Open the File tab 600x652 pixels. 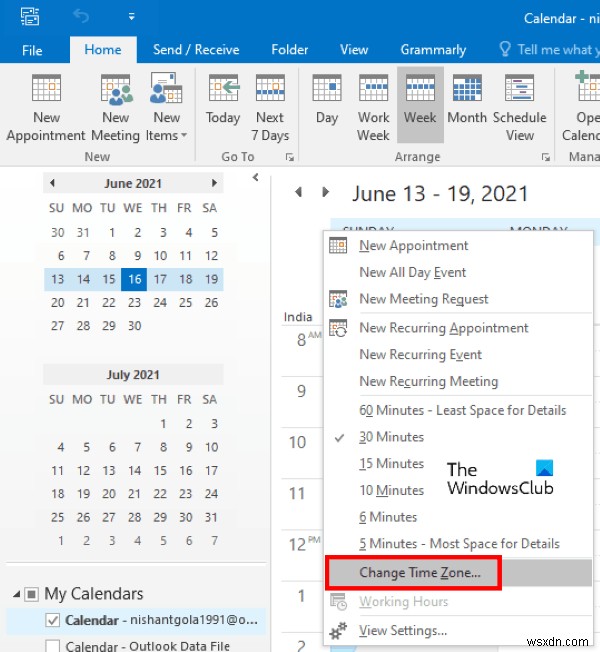coord(32,50)
